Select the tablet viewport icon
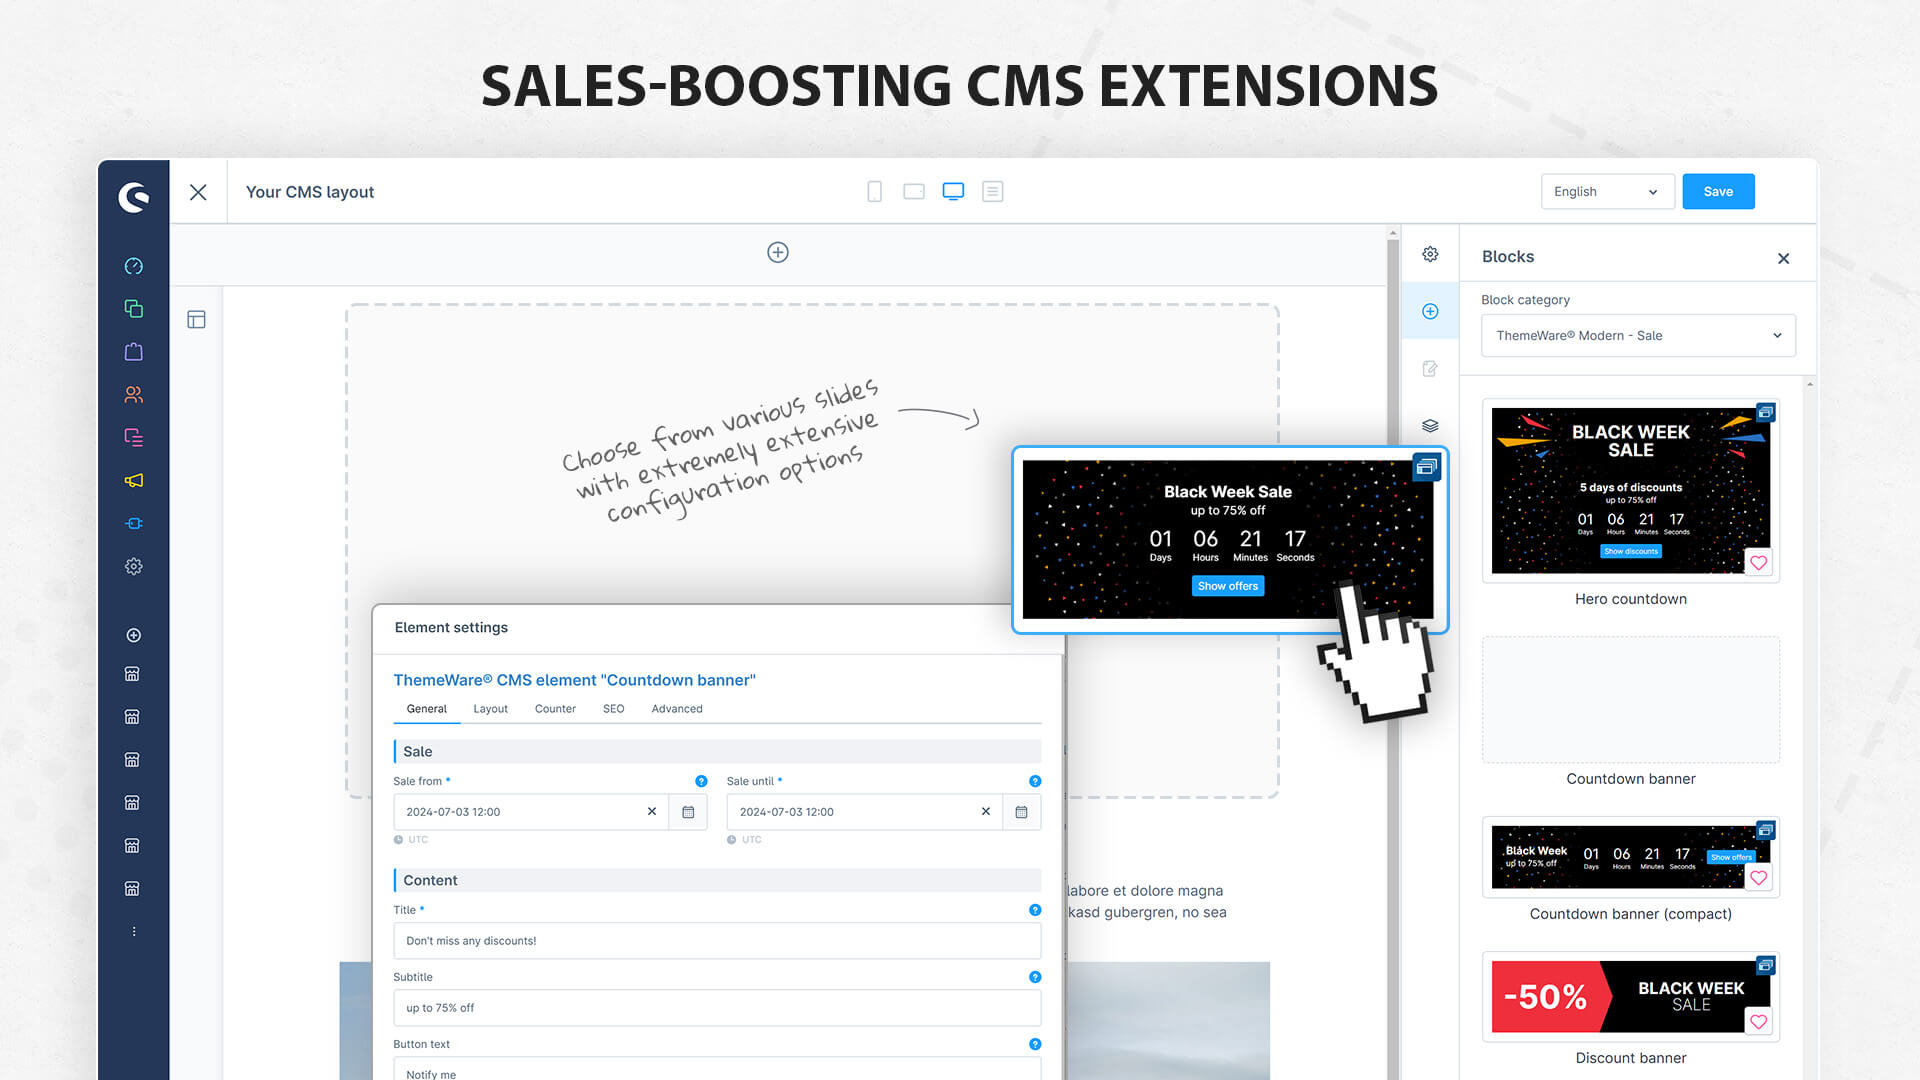Viewport: 1920px width, 1080px height. [914, 191]
